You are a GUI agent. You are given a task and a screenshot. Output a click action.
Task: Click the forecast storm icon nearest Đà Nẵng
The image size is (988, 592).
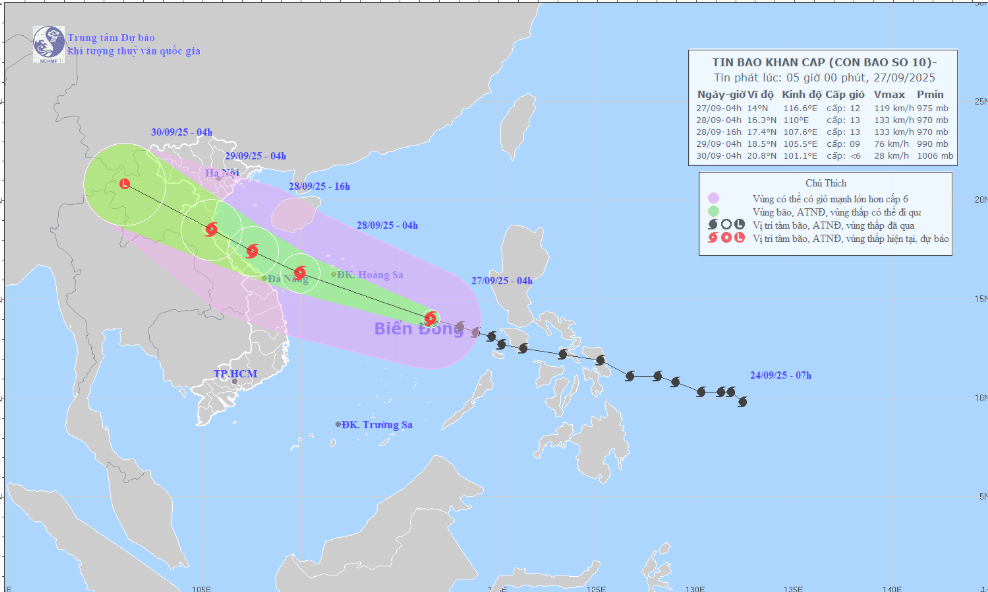pos(252,251)
